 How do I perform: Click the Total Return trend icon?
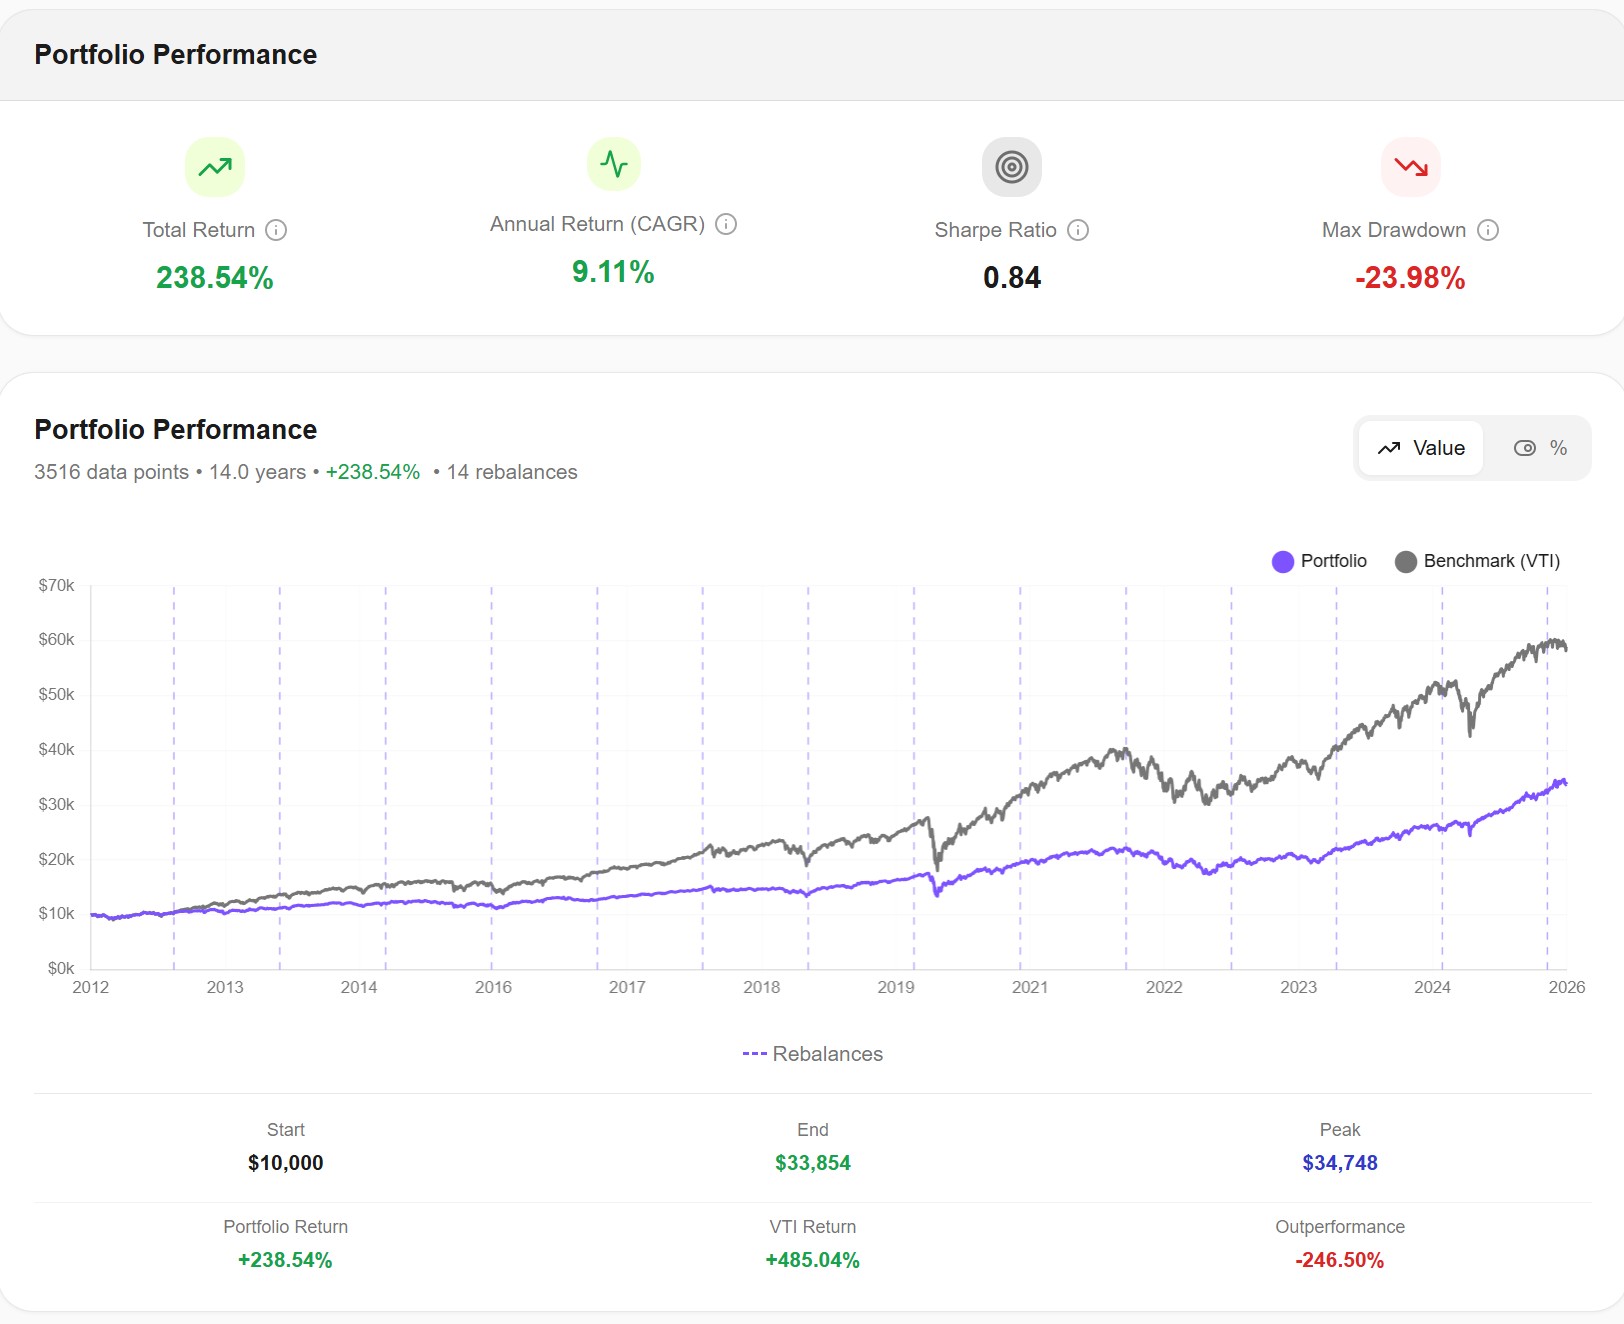coord(214,167)
